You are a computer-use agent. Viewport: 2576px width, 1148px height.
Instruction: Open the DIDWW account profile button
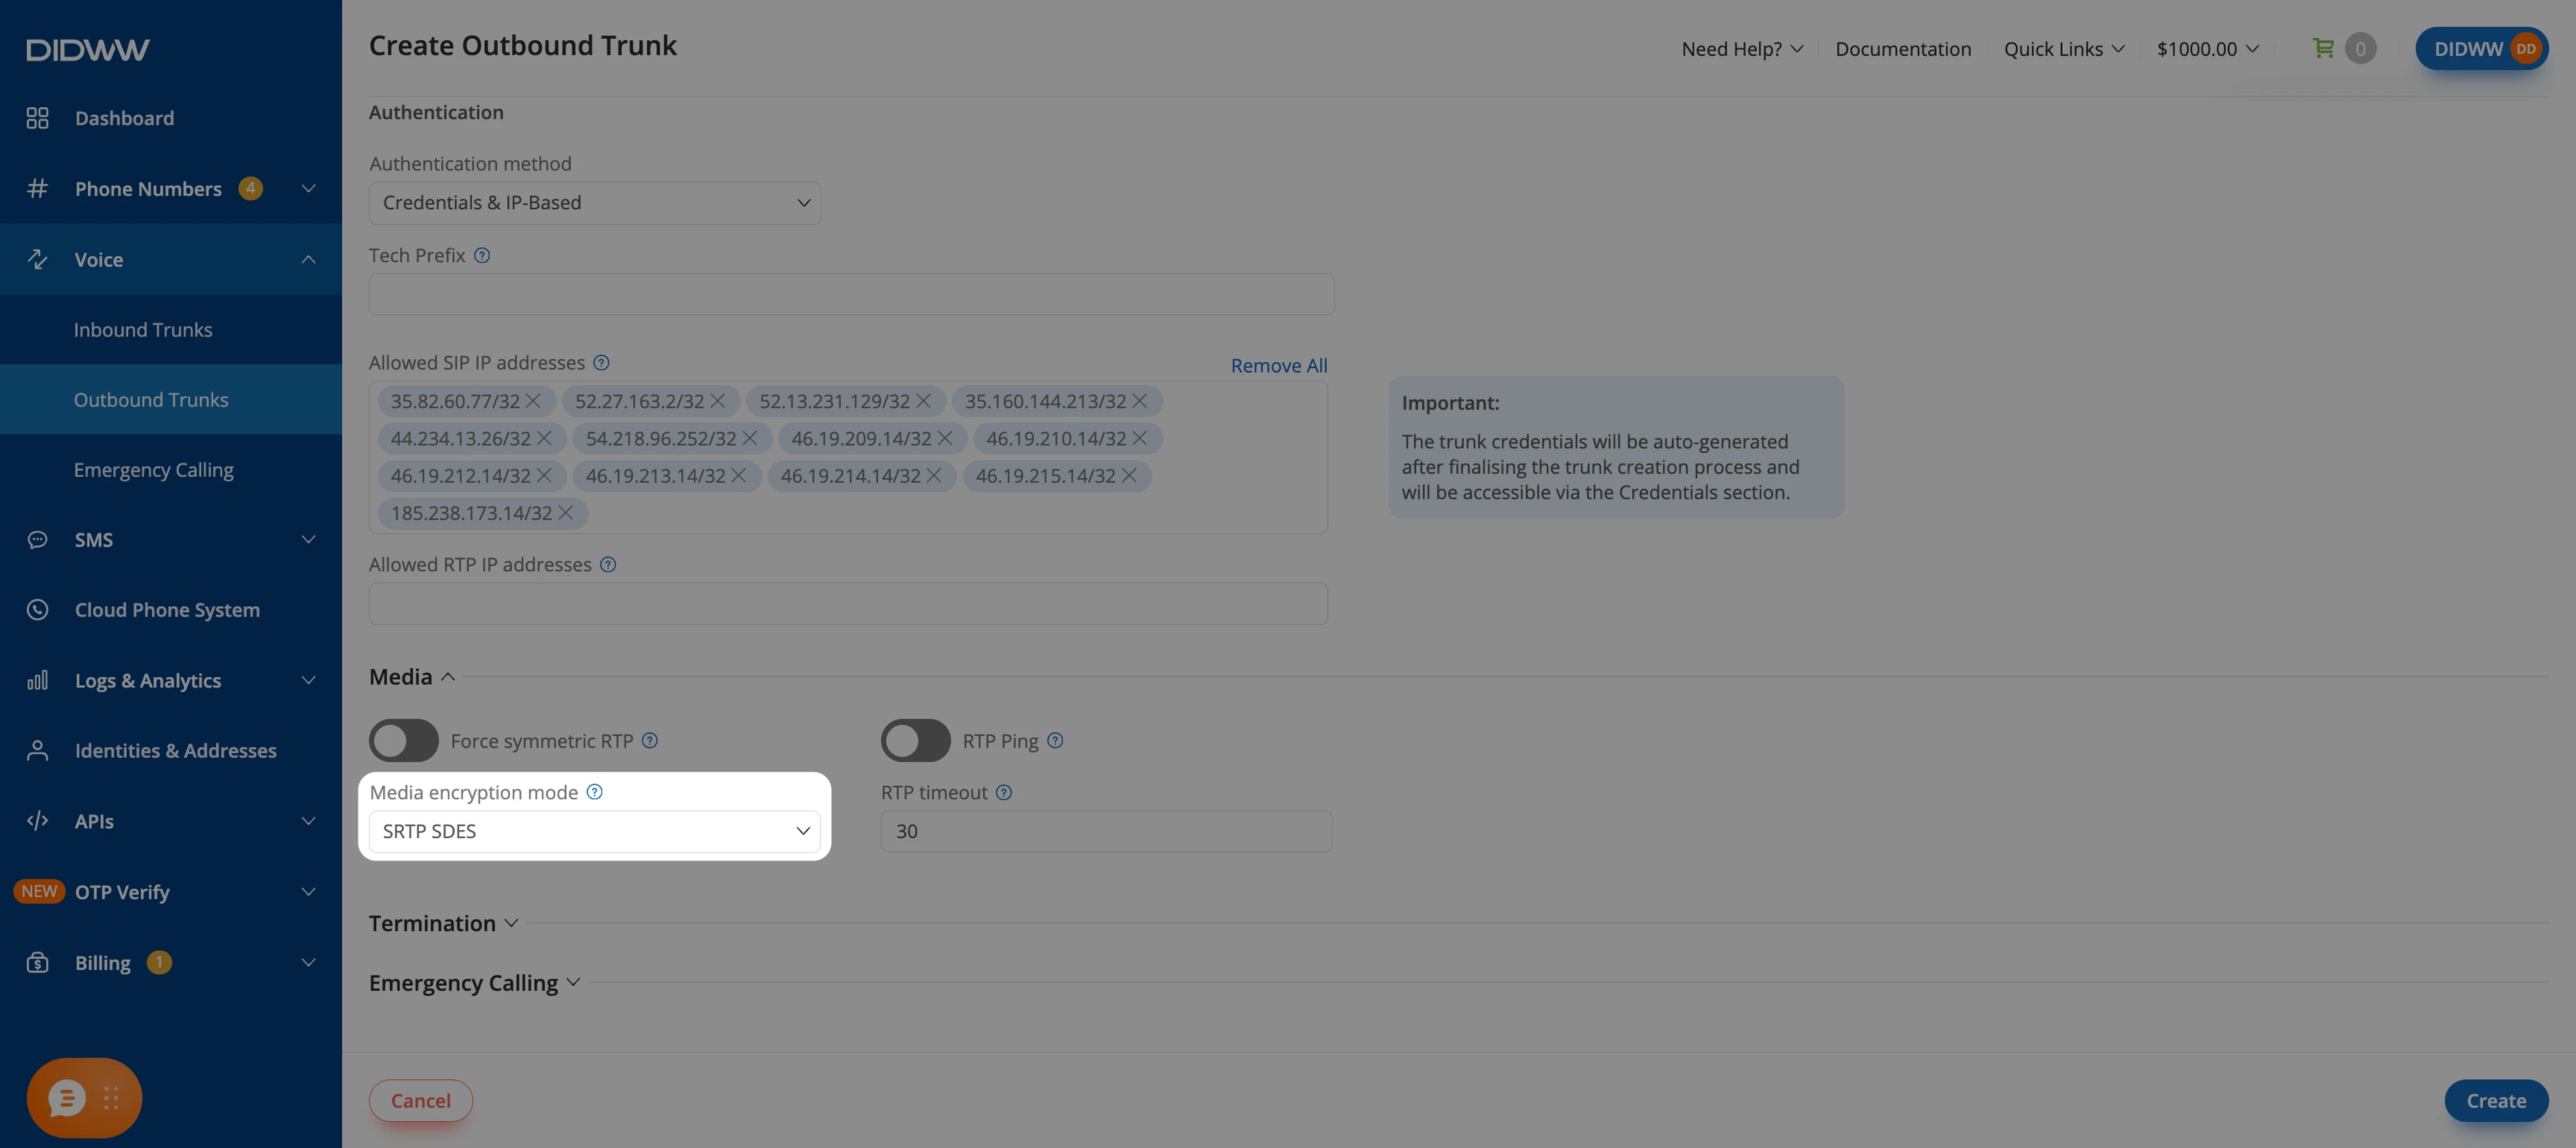point(2481,49)
